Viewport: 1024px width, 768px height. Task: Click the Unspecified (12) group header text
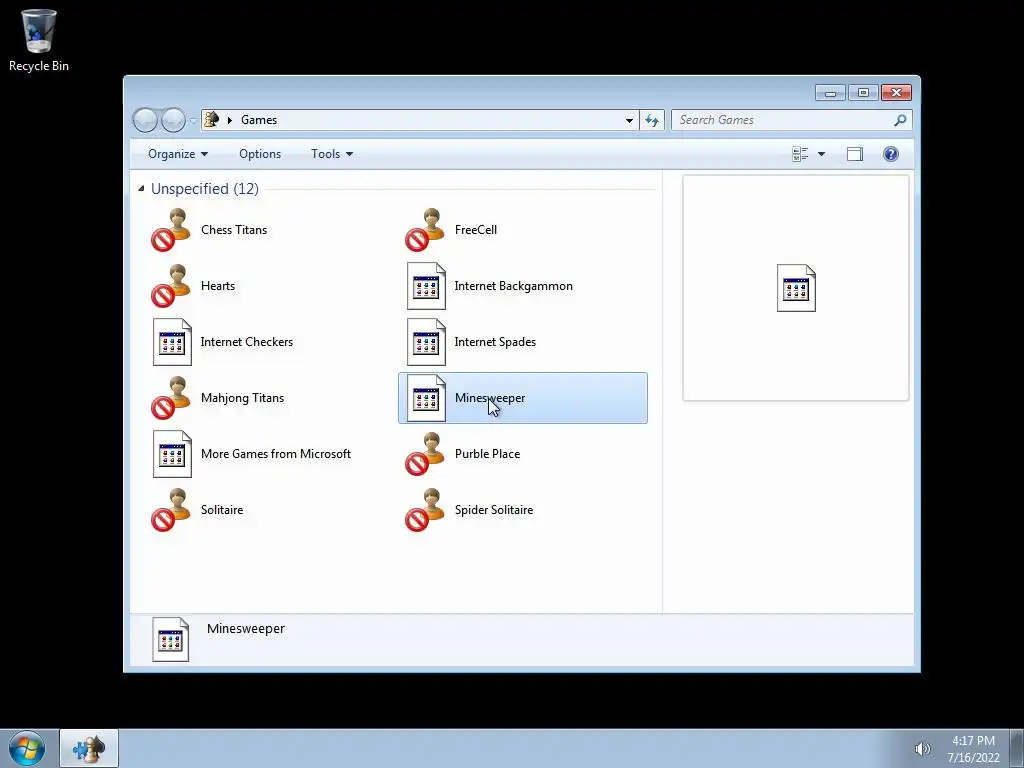coord(204,189)
